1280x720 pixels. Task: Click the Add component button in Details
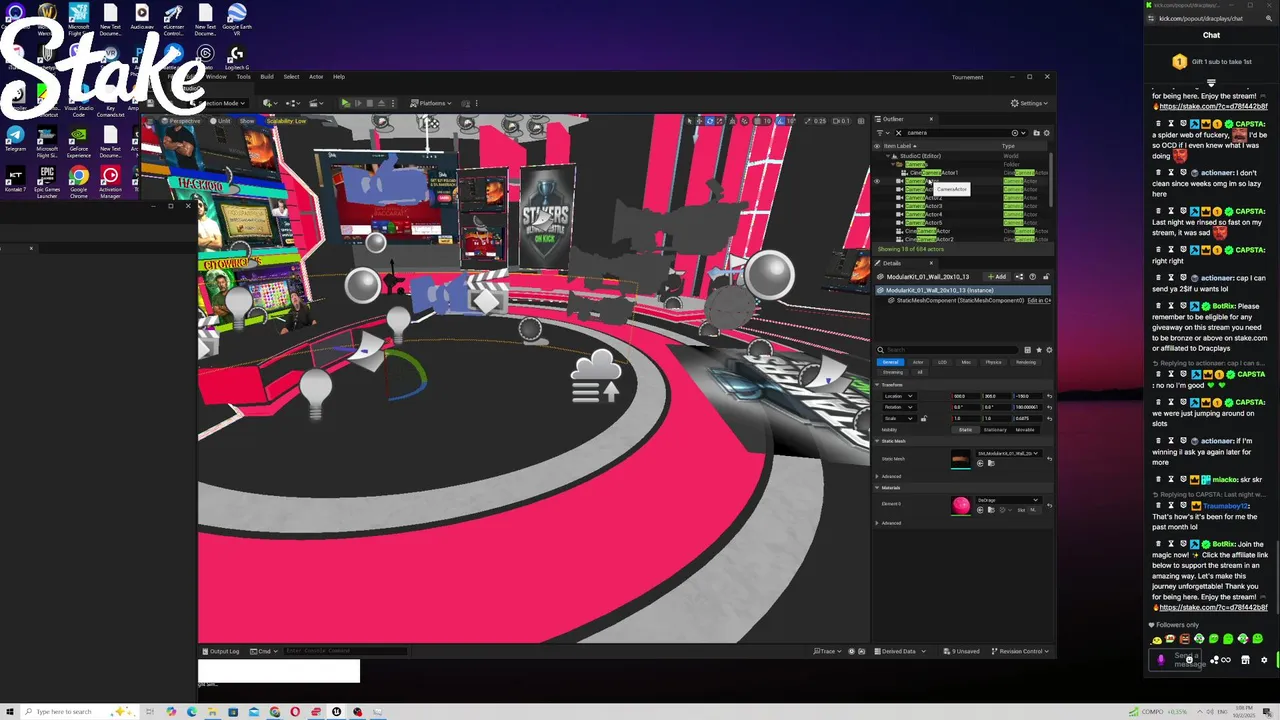tap(997, 277)
